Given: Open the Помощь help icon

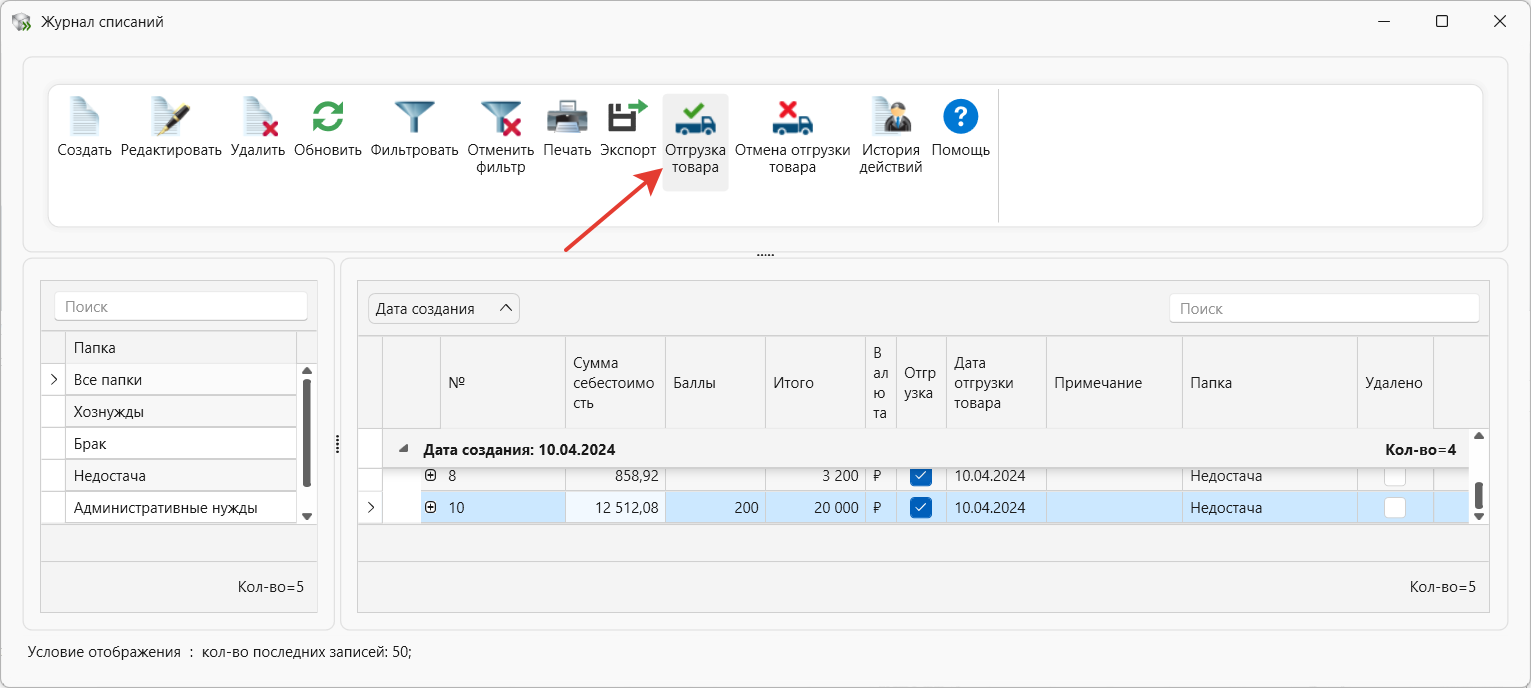Looking at the screenshot, I should [x=961, y=117].
